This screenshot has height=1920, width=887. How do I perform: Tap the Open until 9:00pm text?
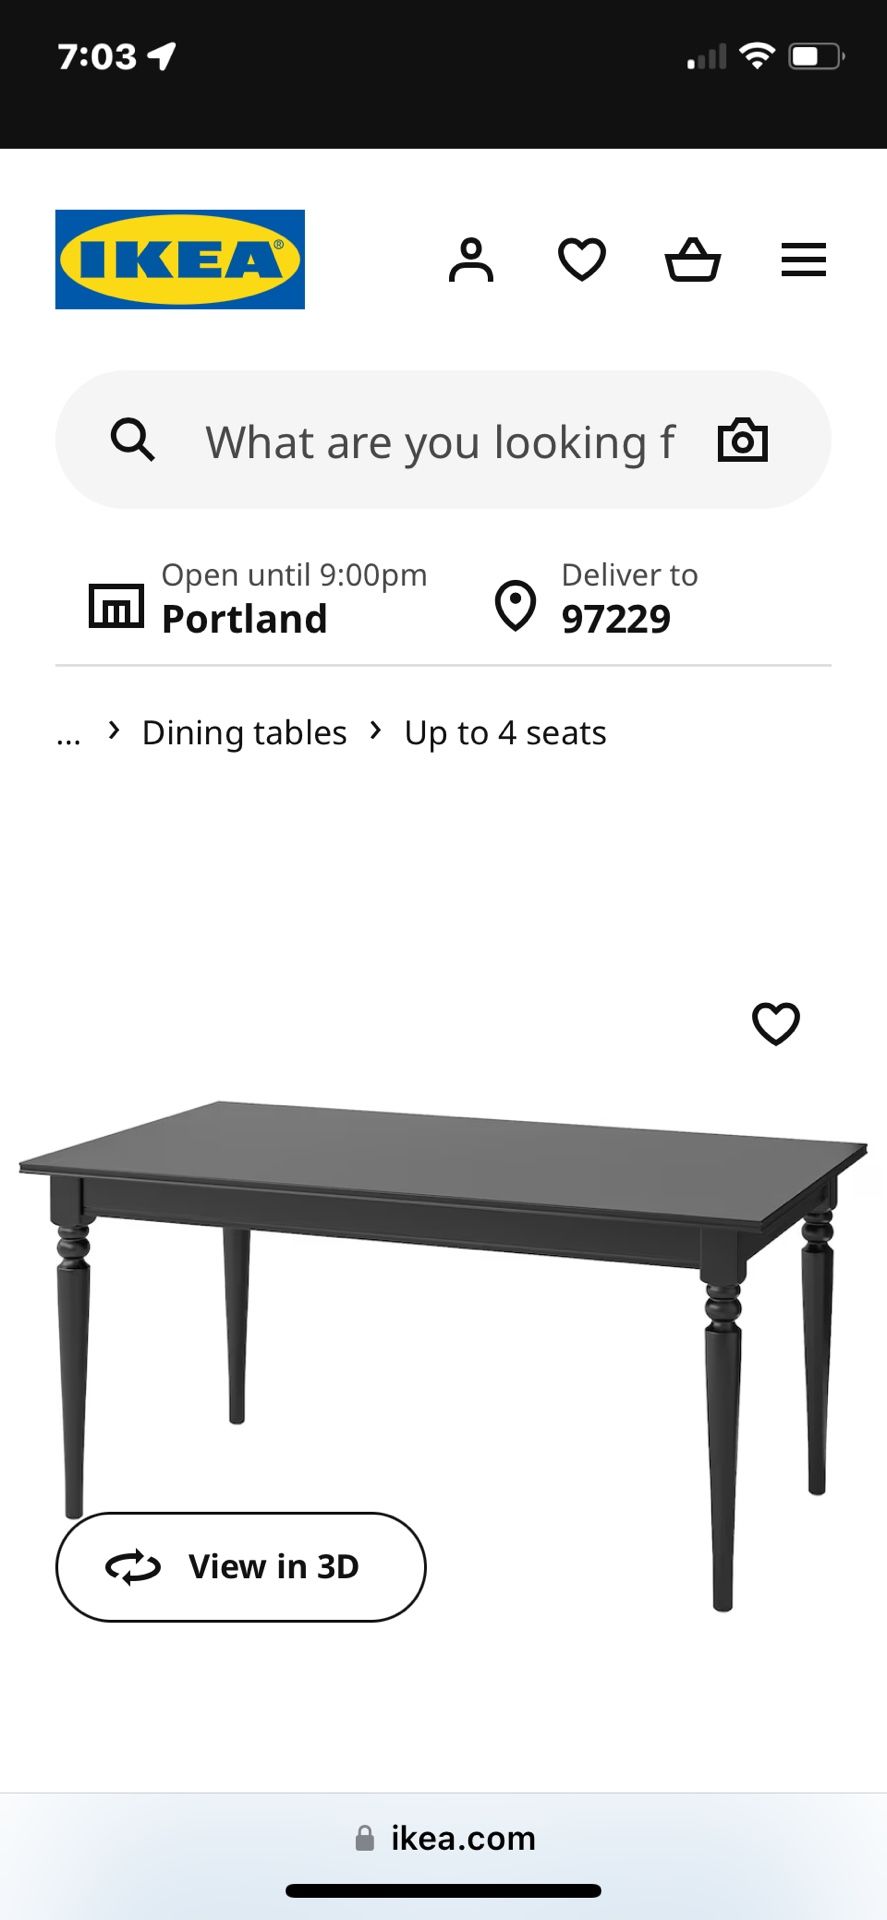coord(294,575)
